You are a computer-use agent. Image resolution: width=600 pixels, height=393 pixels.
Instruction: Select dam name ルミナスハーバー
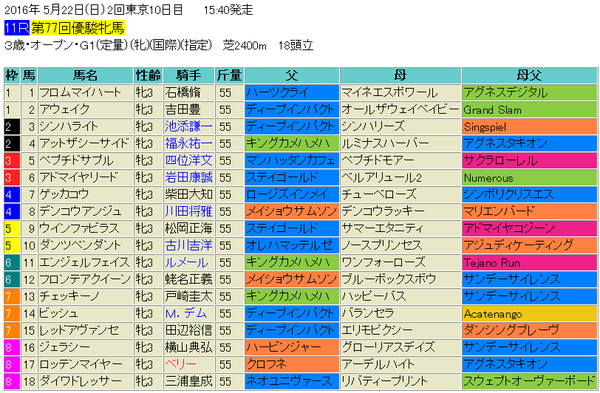pyautogui.click(x=385, y=143)
